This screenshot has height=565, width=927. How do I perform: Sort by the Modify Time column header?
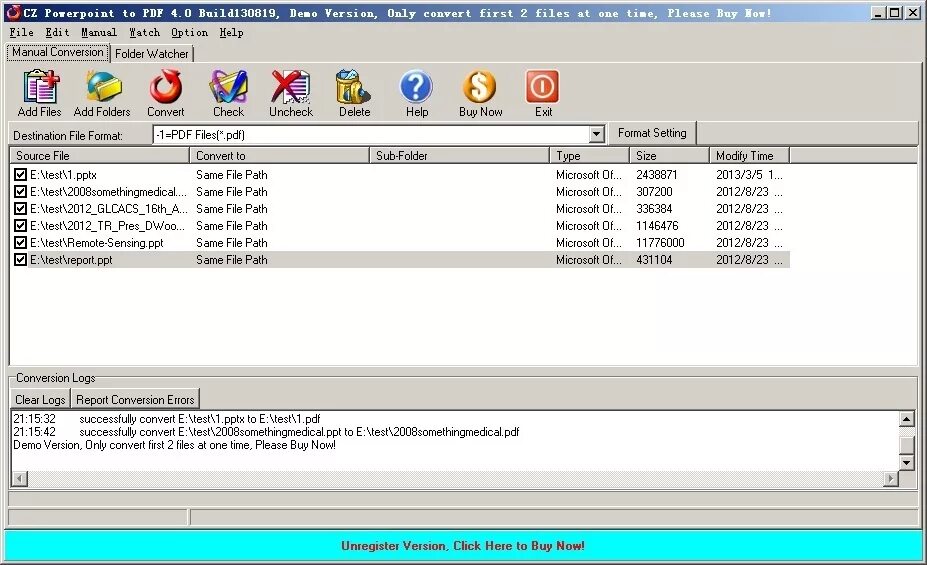pyautogui.click(x=750, y=155)
